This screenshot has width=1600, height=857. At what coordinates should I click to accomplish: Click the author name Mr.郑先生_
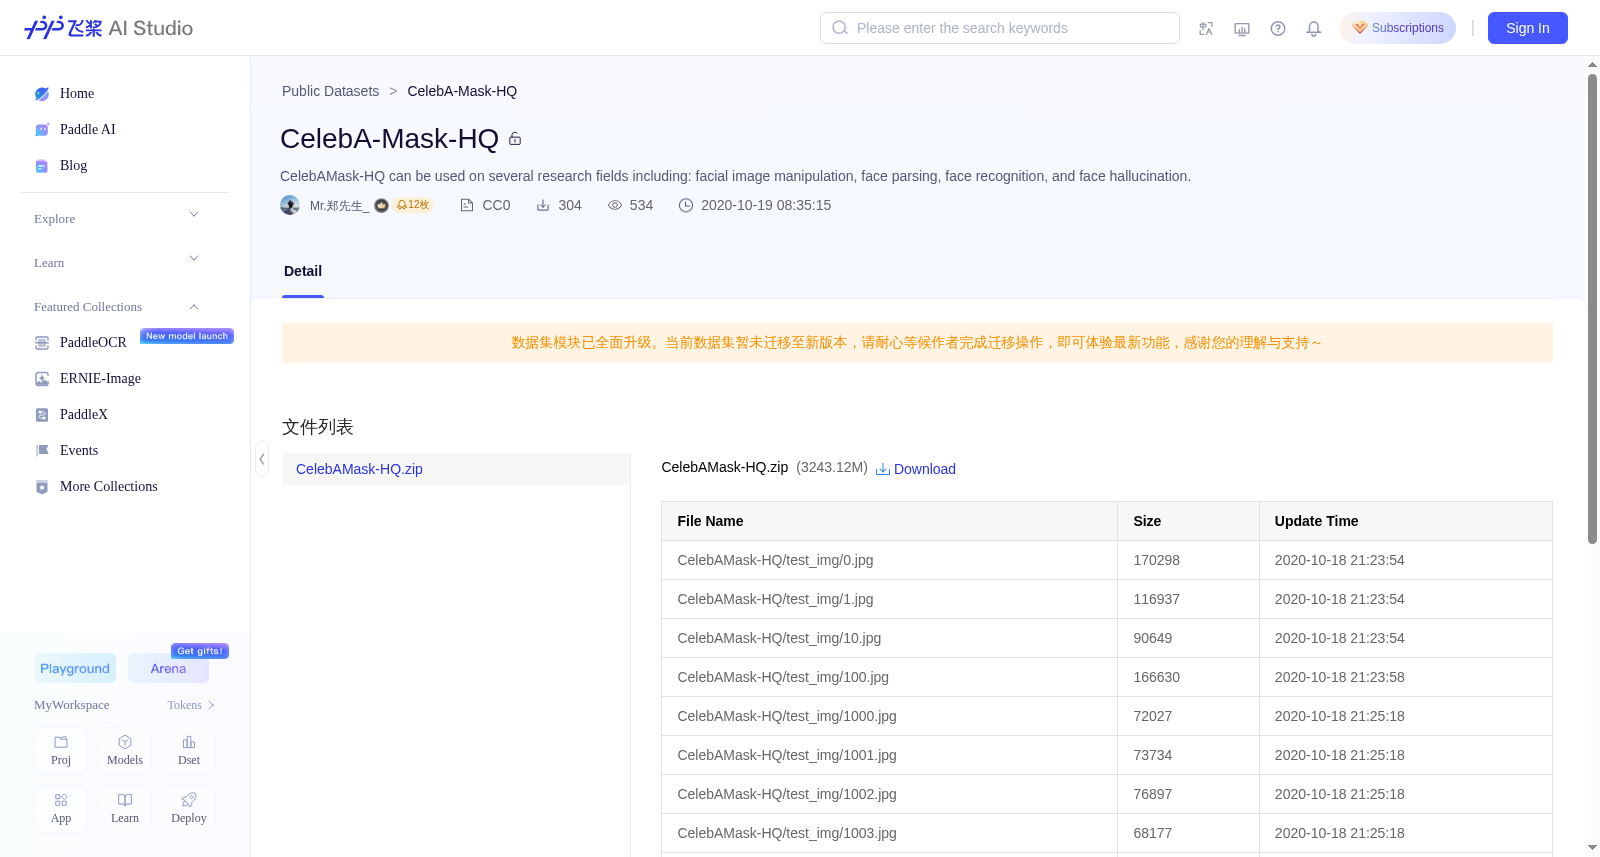[x=340, y=206]
